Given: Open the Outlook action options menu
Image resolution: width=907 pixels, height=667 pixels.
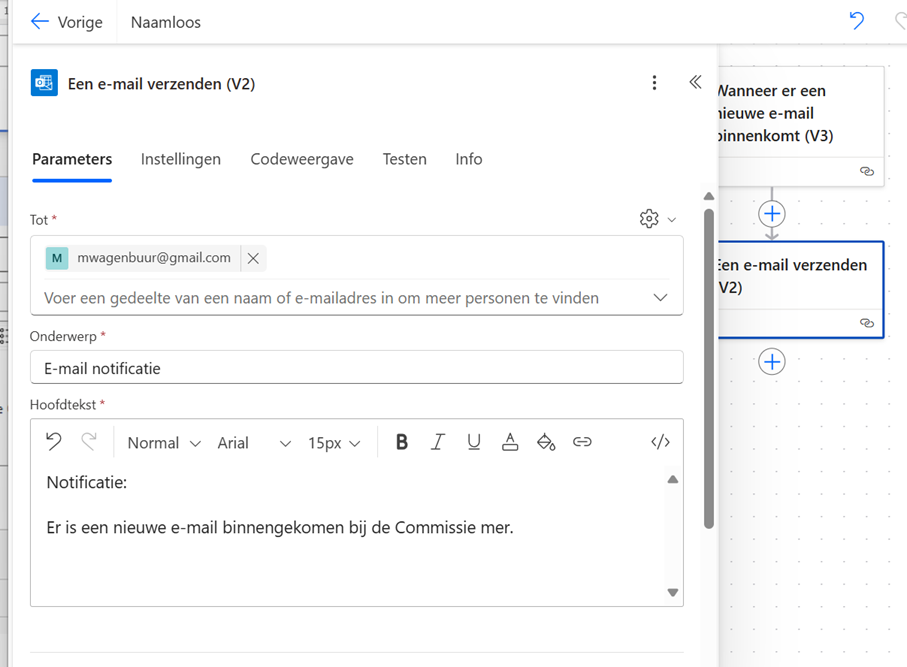Looking at the screenshot, I should [x=654, y=83].
